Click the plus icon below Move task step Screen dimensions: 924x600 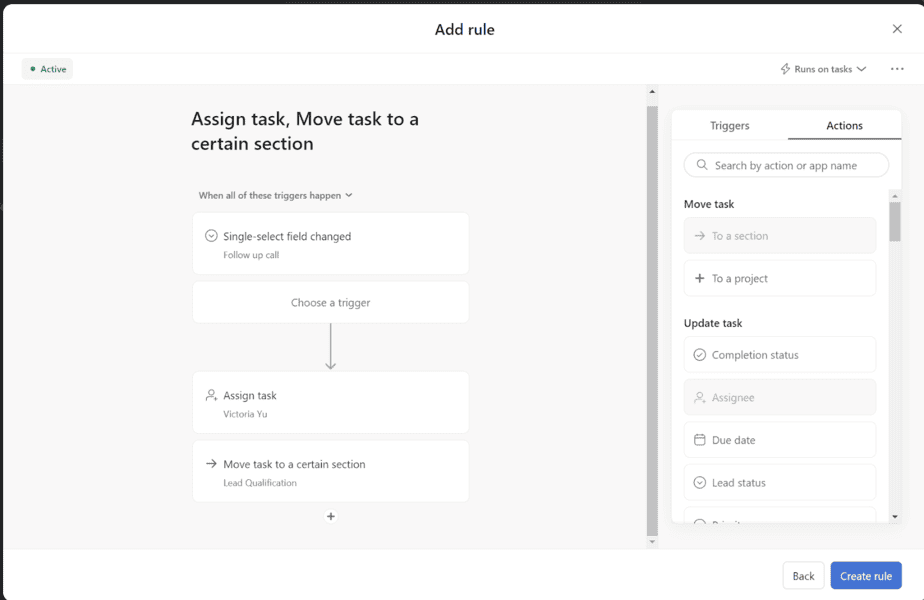pos(330,516)
